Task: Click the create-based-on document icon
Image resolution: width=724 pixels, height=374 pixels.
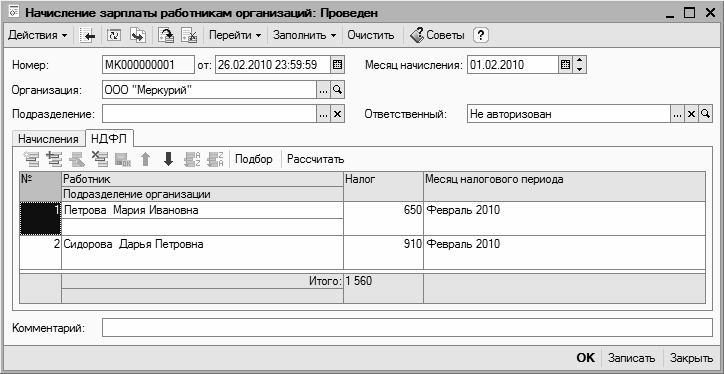Action: click(137, 36)
